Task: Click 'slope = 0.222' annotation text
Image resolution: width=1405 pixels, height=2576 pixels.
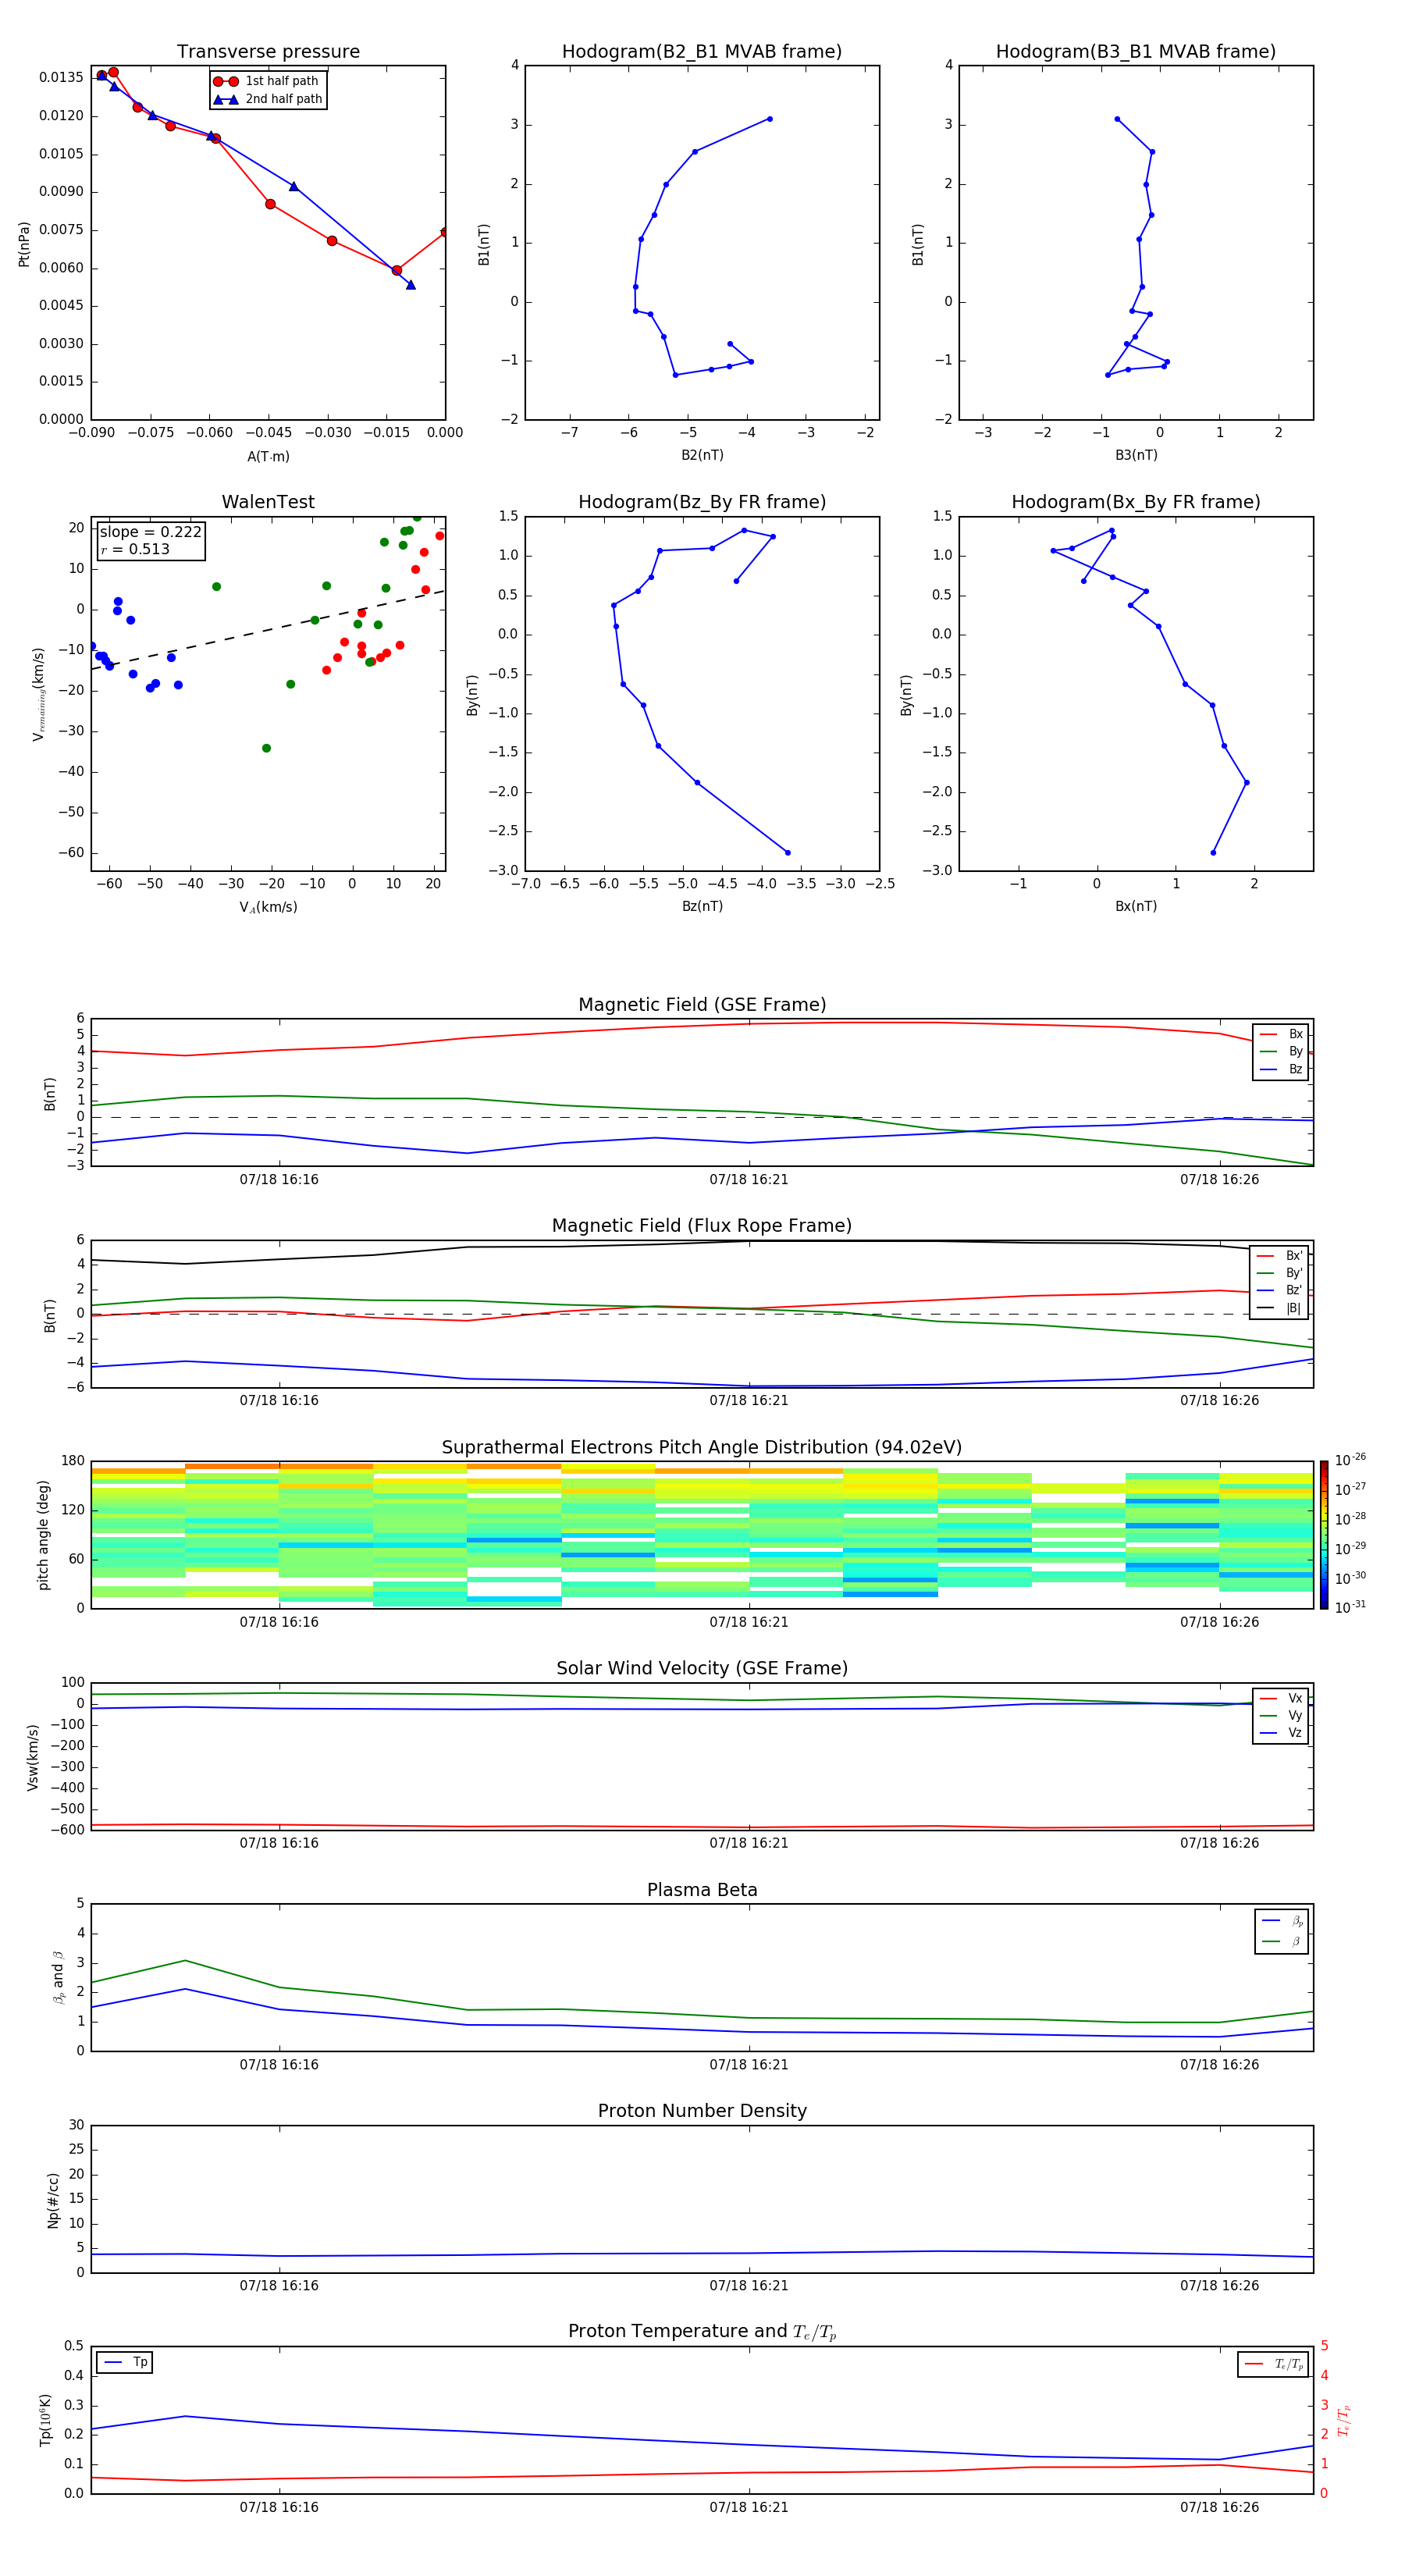Action: [150, 532]
